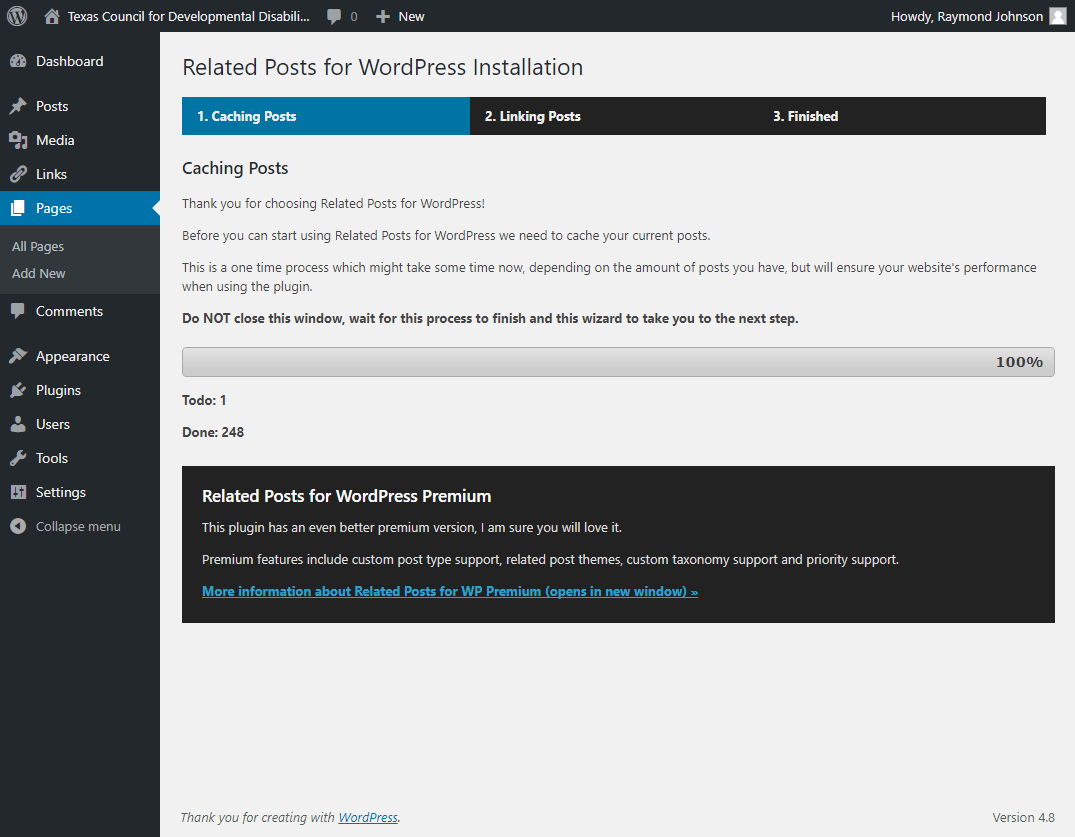This screenshot has width=1075, height=837.
Task: Open Users menu item
Action: [53, 424]
